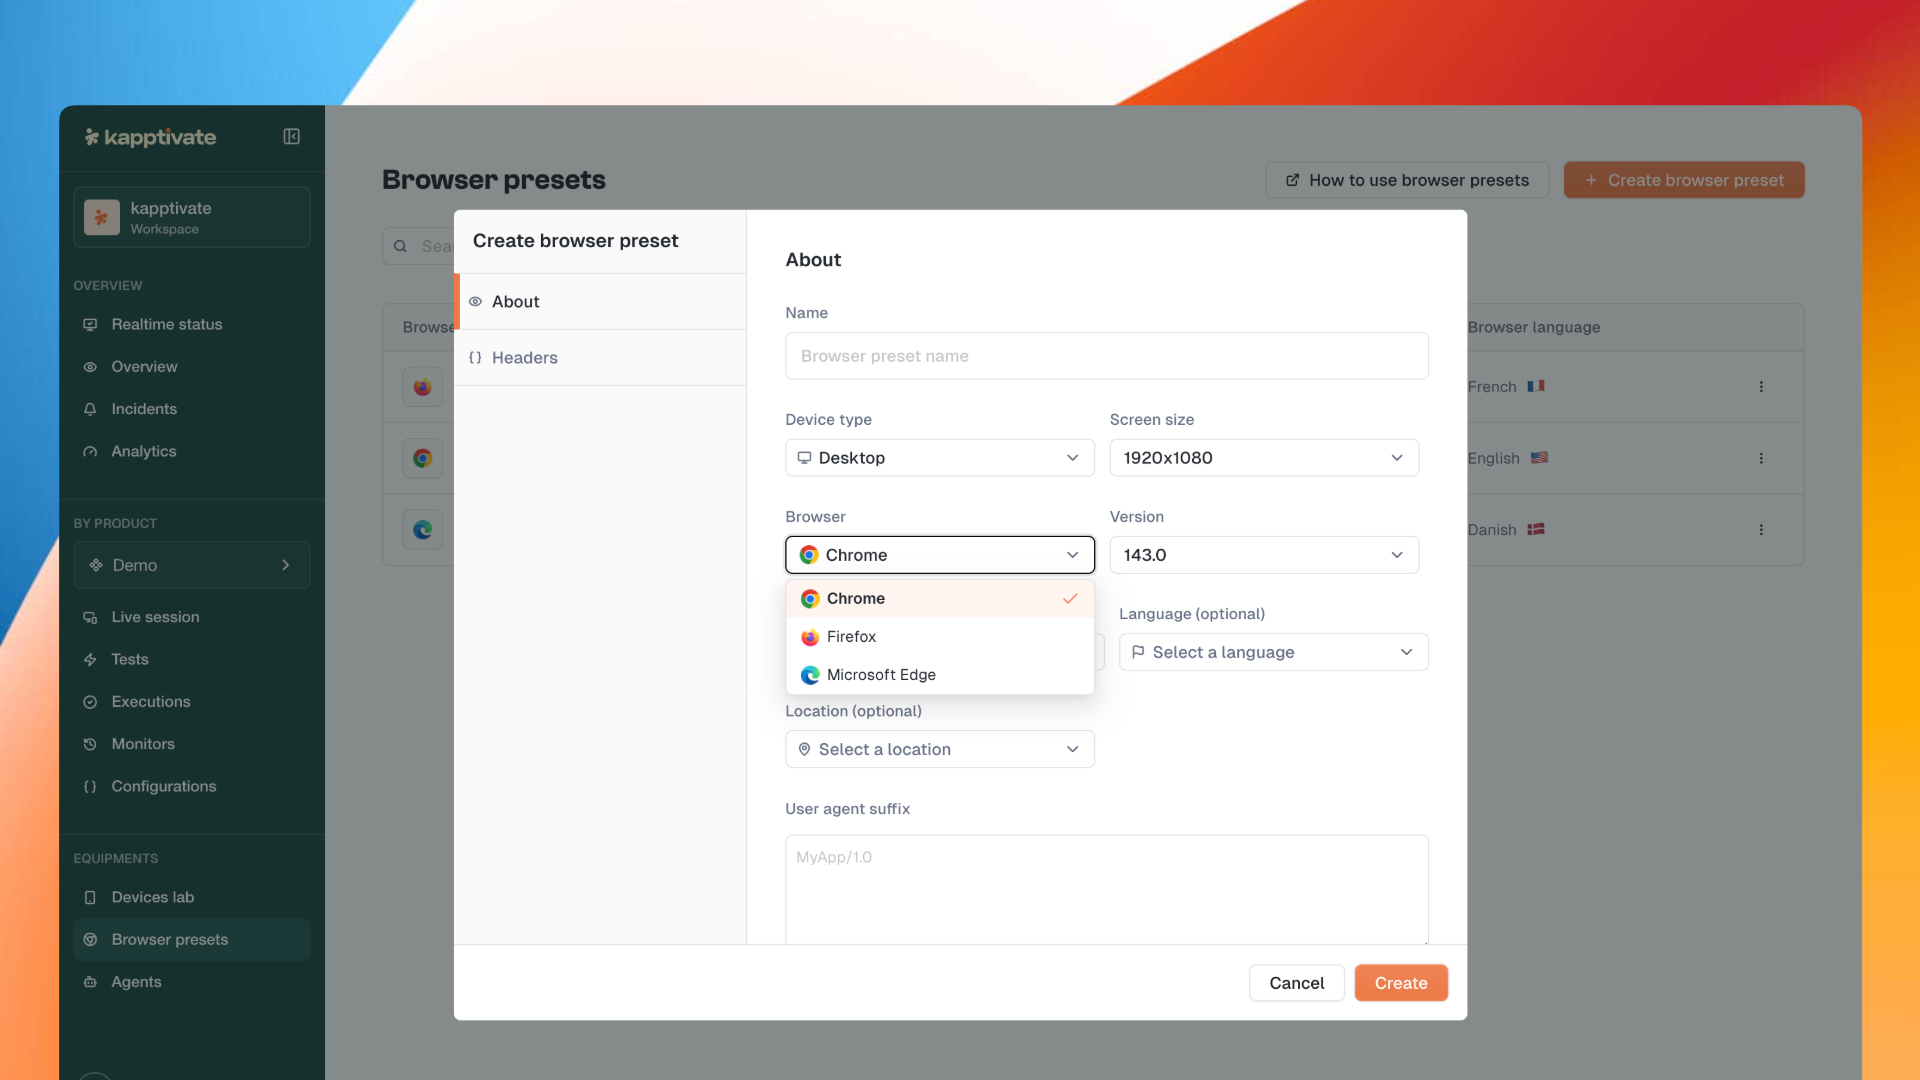Switch to the Headers tab
The image size is (1920, 1080).
525,358
